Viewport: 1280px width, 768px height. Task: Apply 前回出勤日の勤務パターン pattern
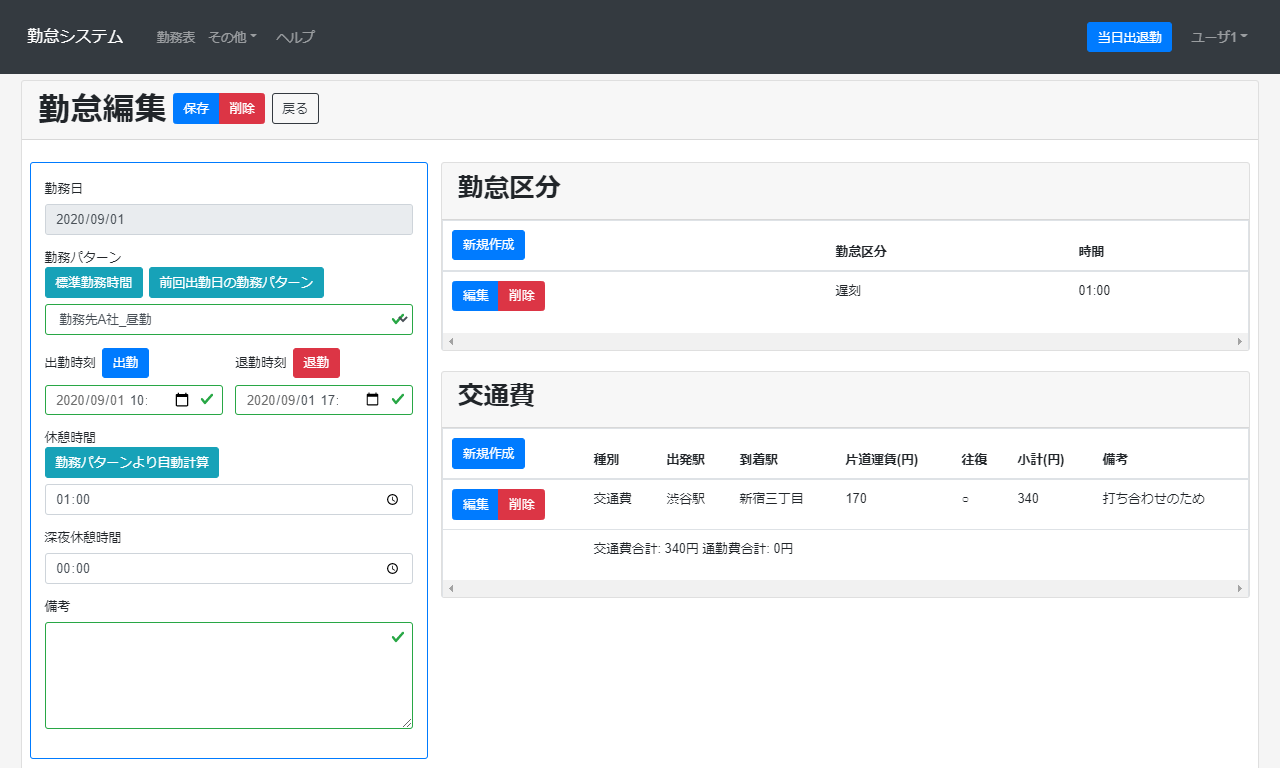237,282
